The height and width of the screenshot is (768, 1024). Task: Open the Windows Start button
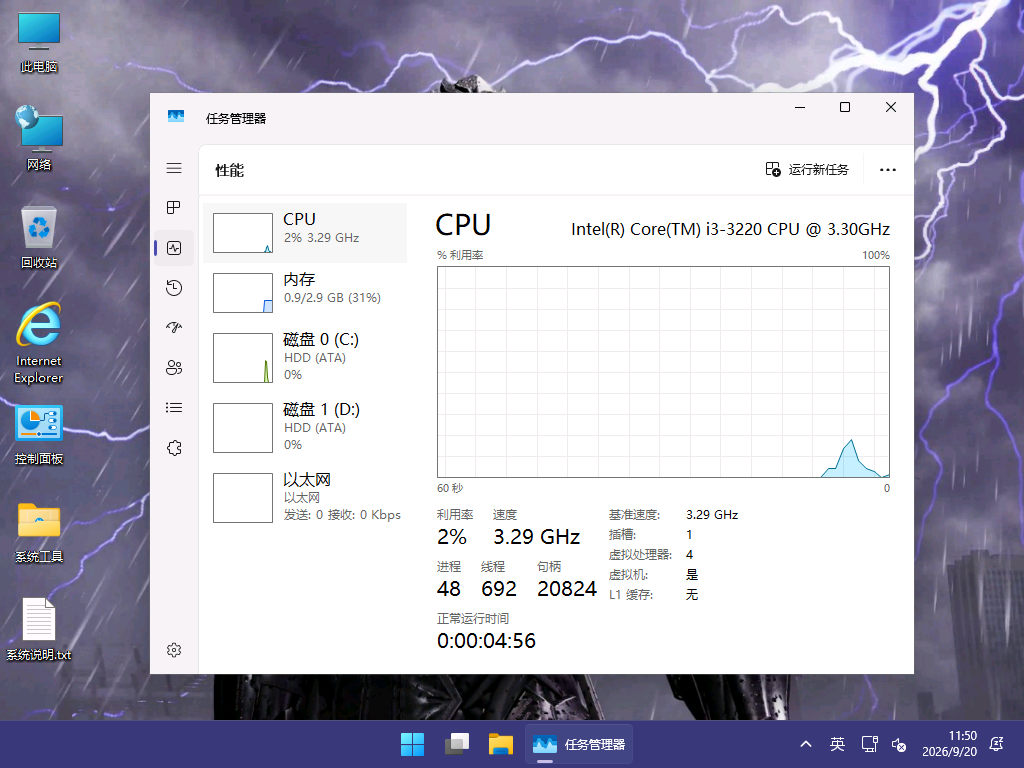pos(412,744)
